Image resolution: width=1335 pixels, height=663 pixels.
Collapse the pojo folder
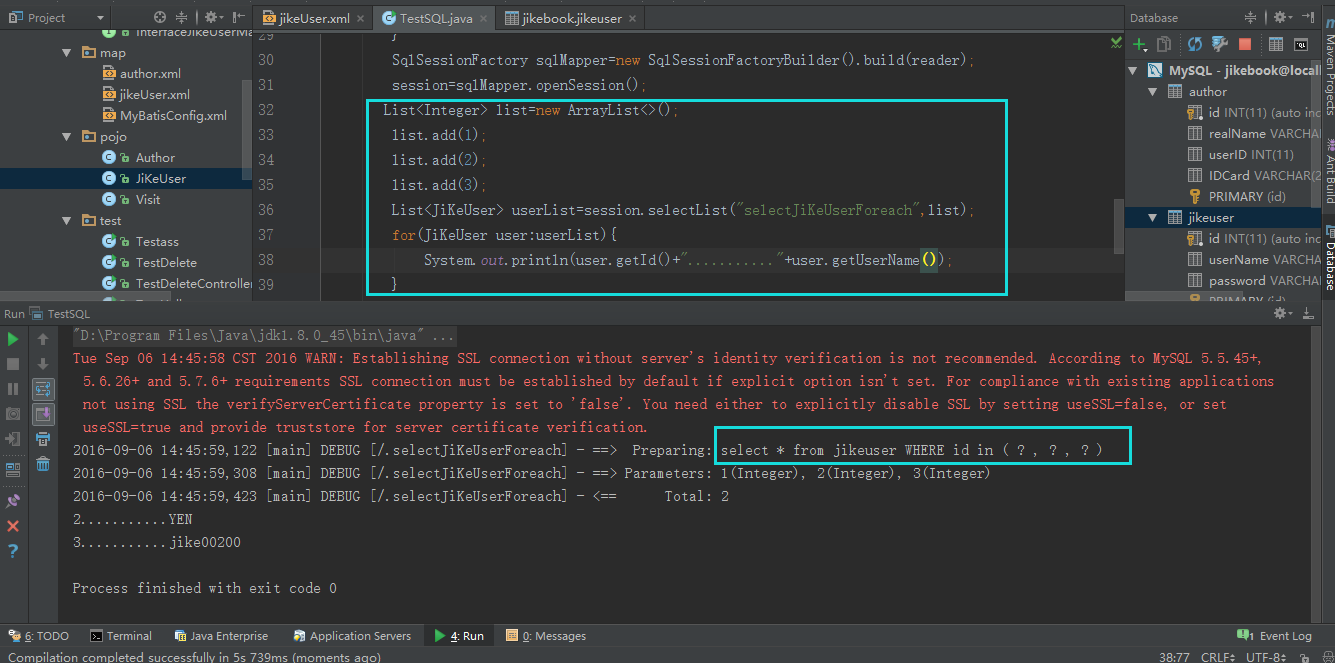(67, 137)
